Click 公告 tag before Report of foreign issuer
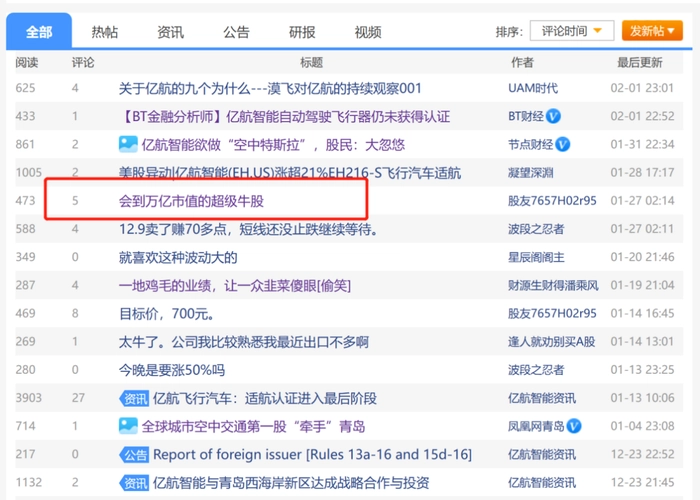 (134, 454)
